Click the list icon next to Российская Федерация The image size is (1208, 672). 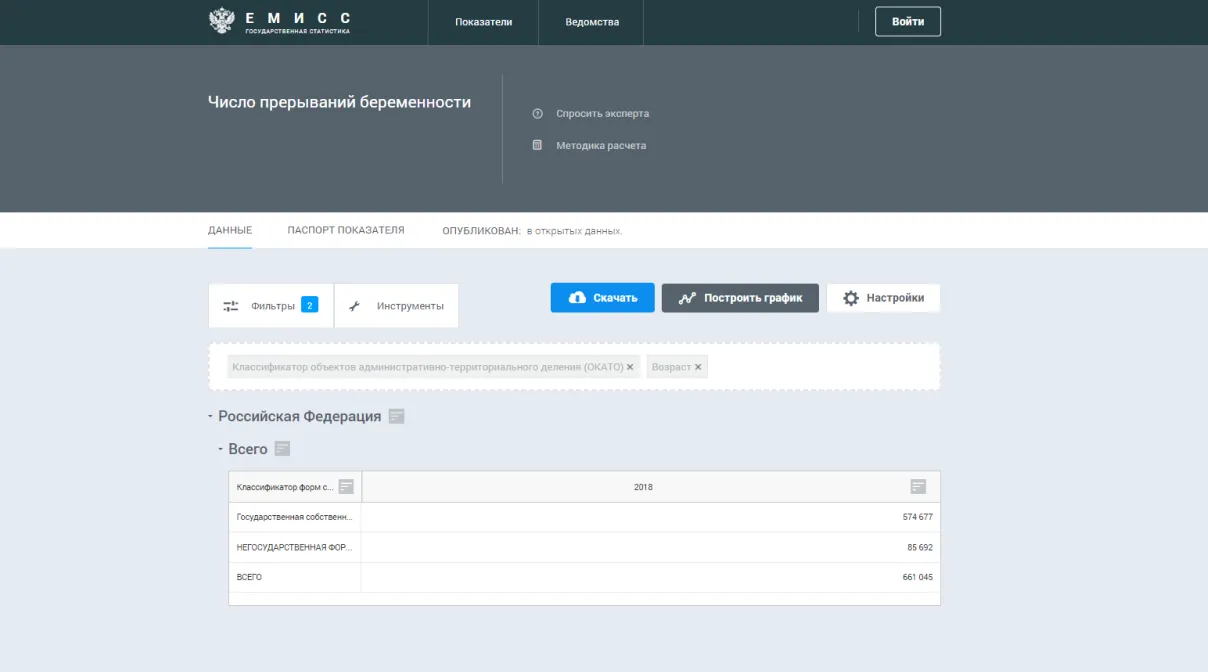[x=397, y=416]
